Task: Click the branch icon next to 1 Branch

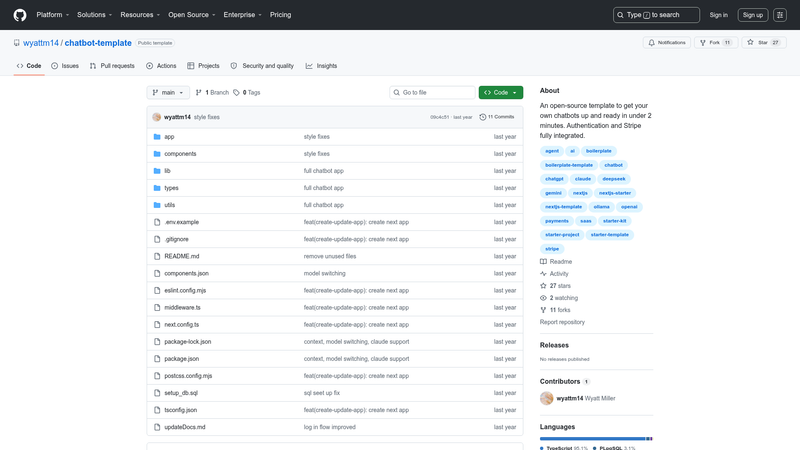Action: [198, 92]
